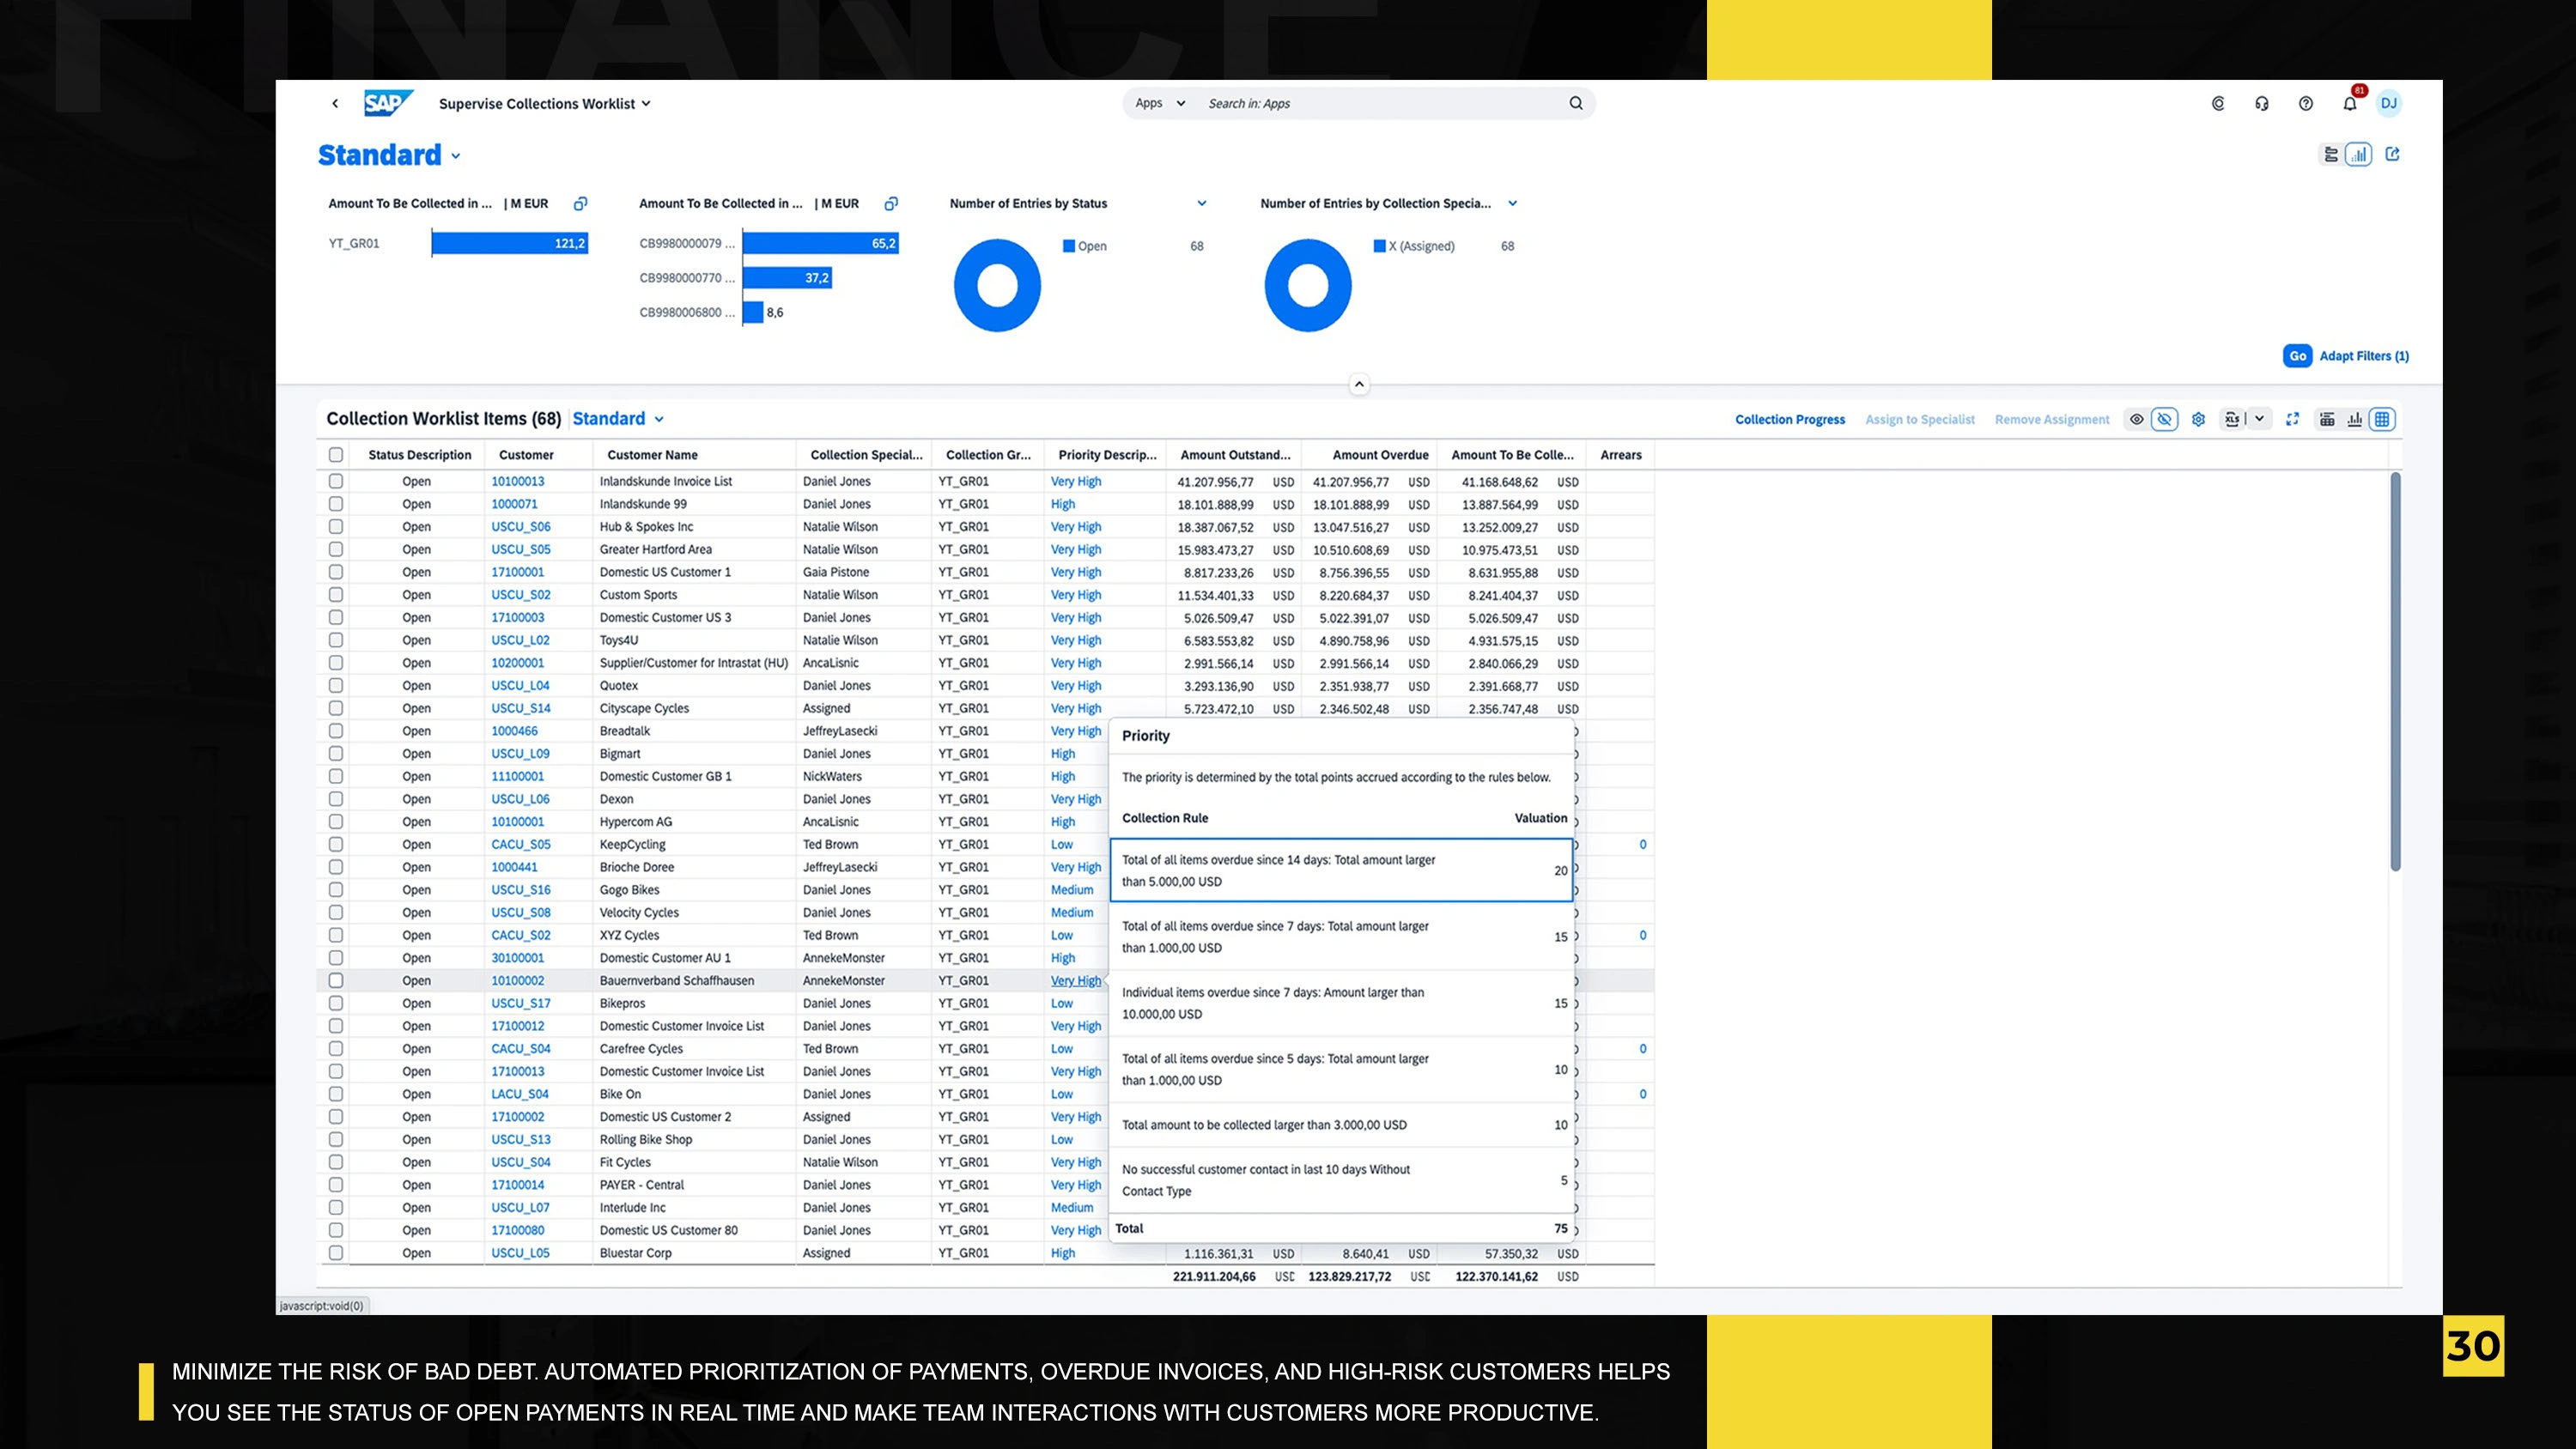Enter full screen mode for table

tap(2292, 419)
